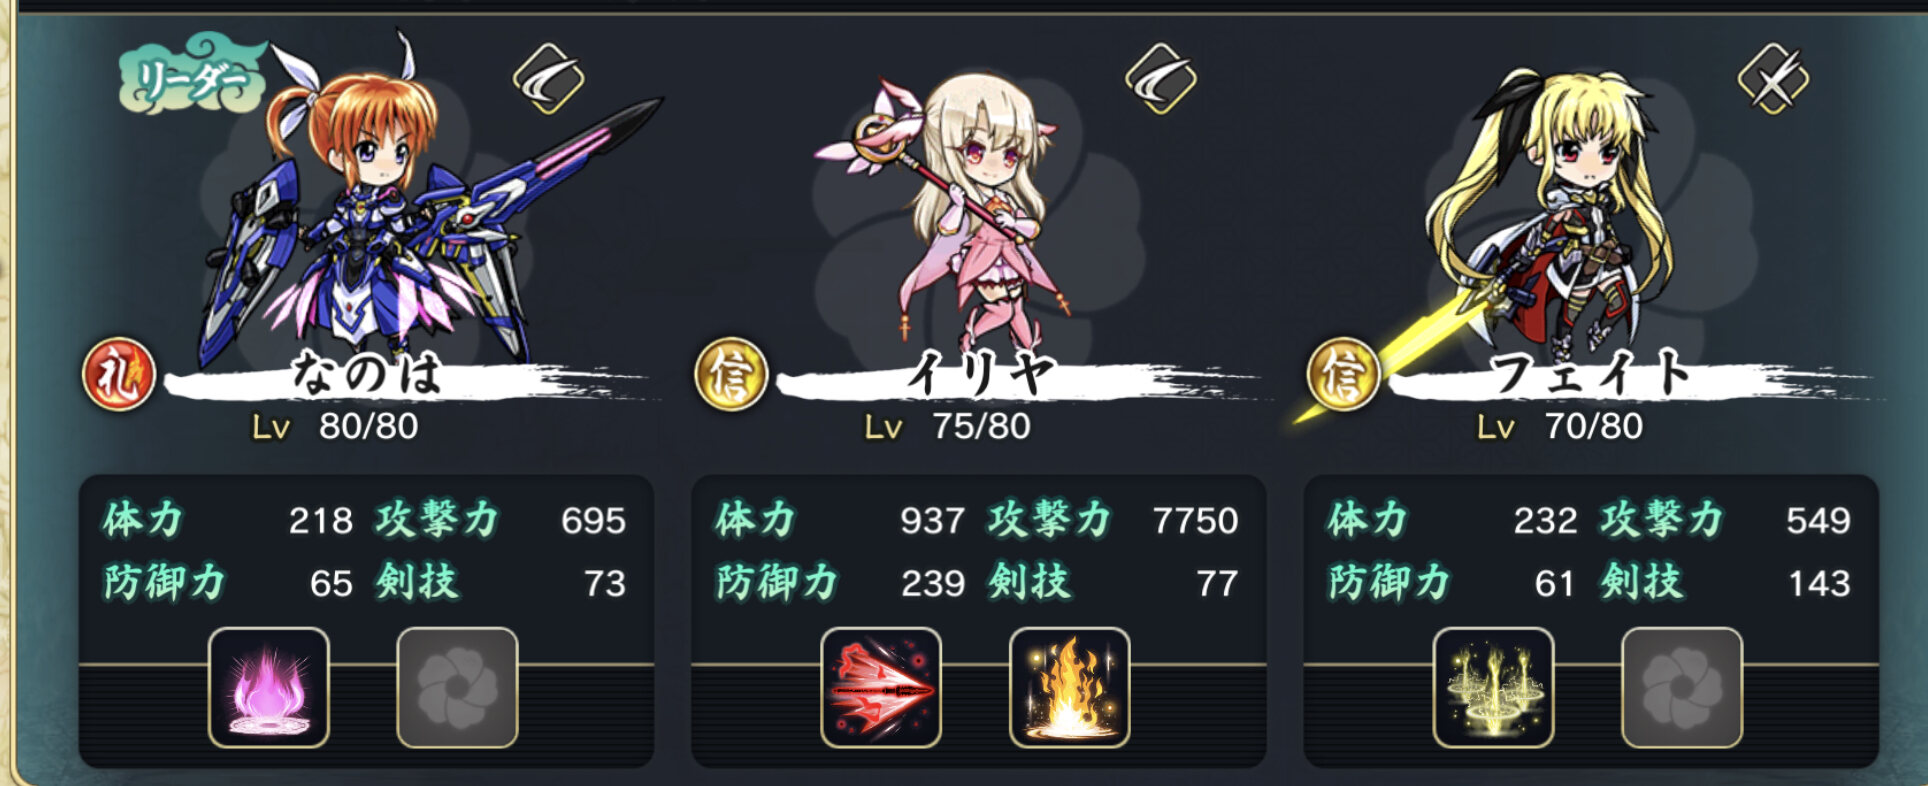Tap the red 礼 attribute badge
The image size is (1928, 786).
pyautogui.click(x=119, y=375)
